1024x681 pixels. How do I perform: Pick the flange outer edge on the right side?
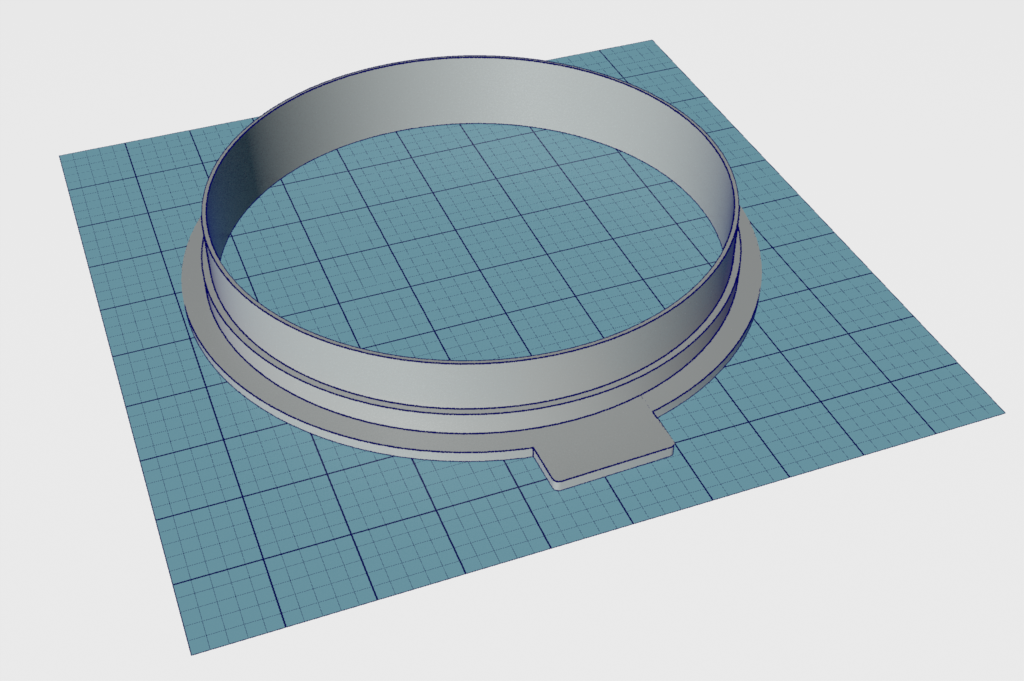757,280
